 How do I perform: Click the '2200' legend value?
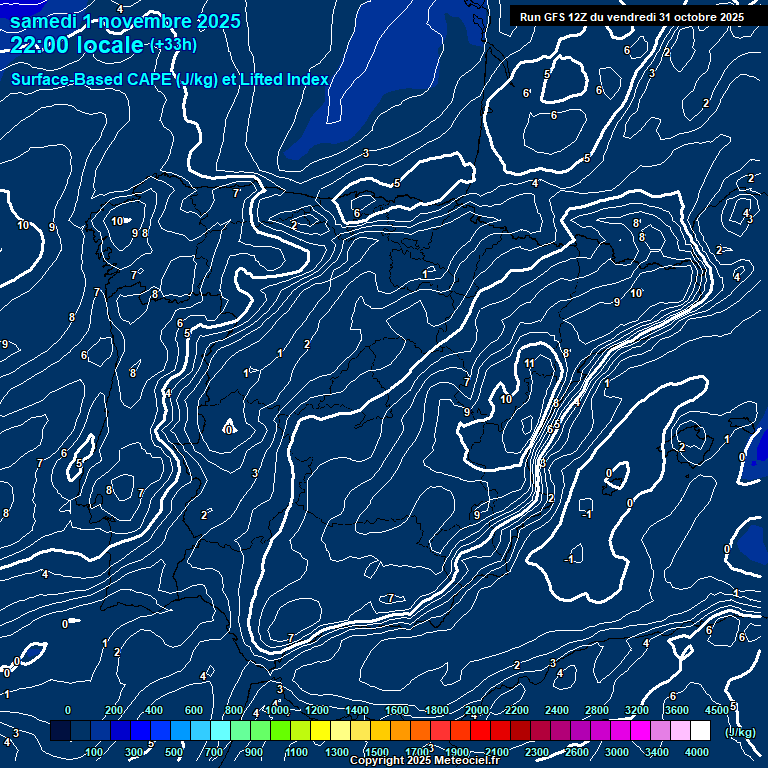[x=517, y=710]
